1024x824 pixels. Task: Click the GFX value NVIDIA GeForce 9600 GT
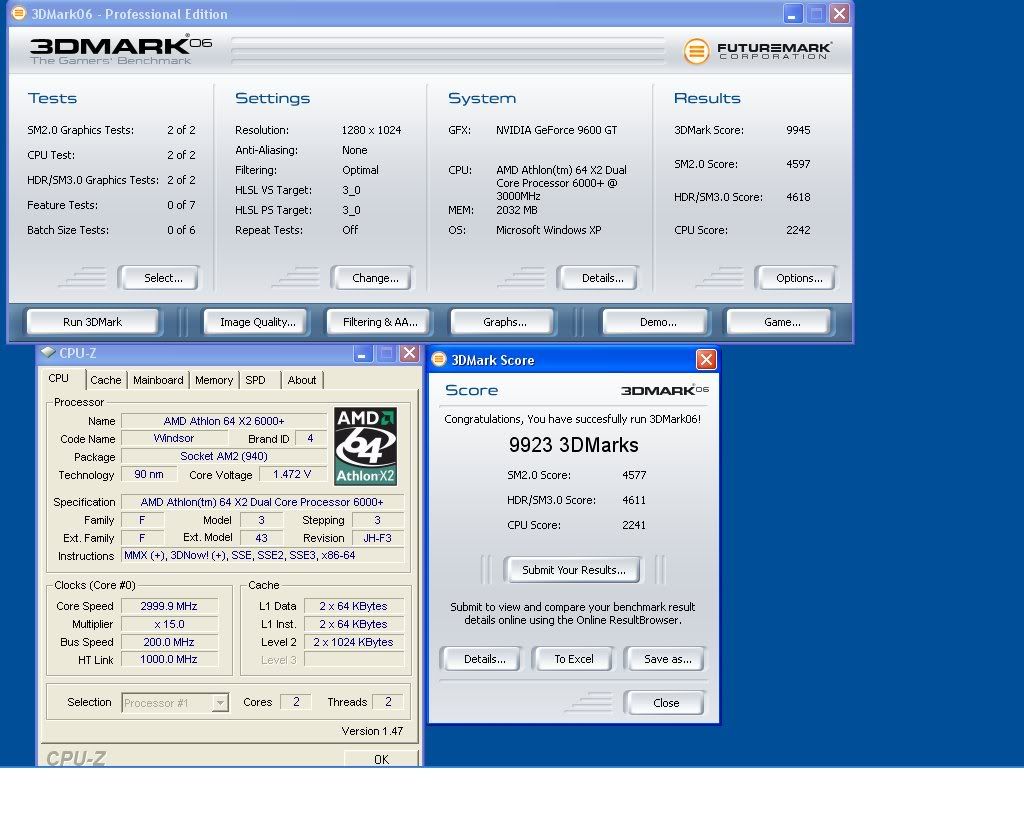tap(556, 130)
